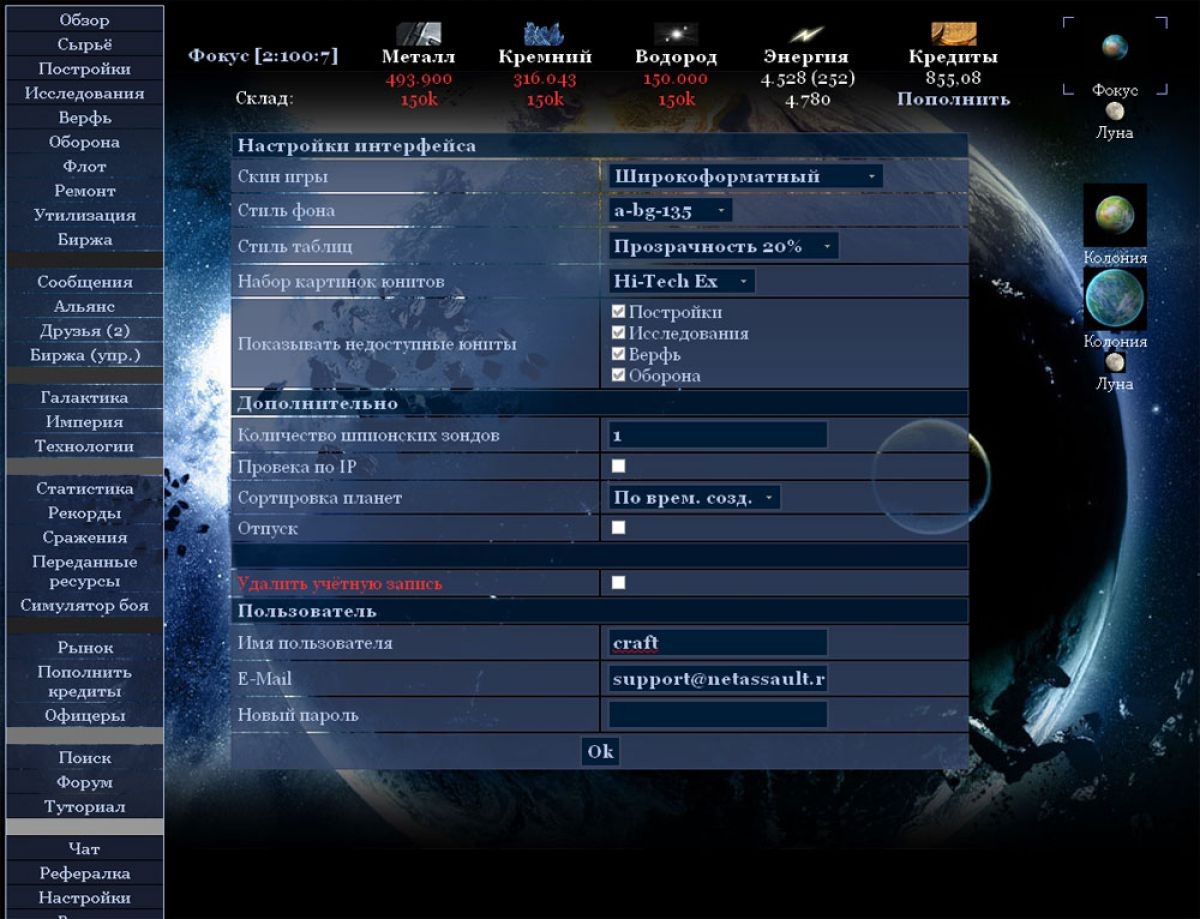Open Империя in the sidebar
The height and width of the screenshot is (919, 1200).
pos(85,422)
